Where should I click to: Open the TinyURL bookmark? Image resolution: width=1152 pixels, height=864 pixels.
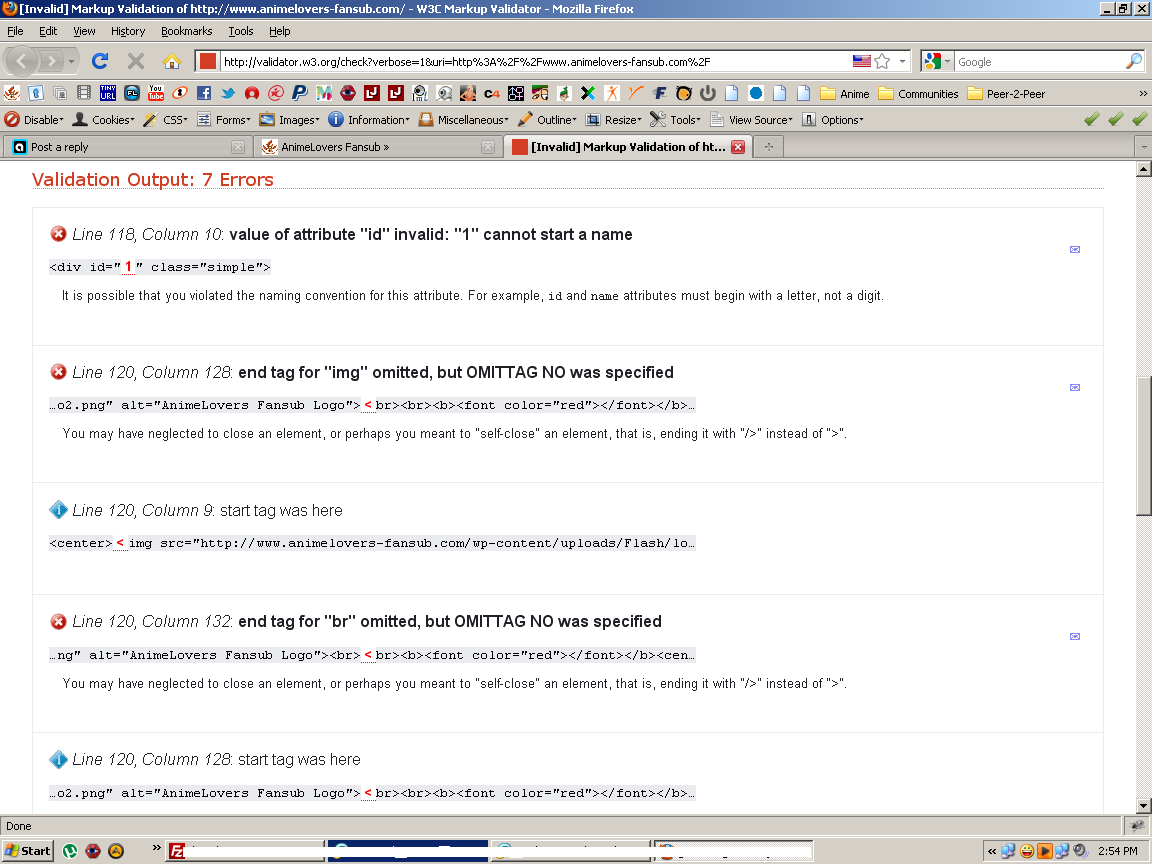coord(108,93)
